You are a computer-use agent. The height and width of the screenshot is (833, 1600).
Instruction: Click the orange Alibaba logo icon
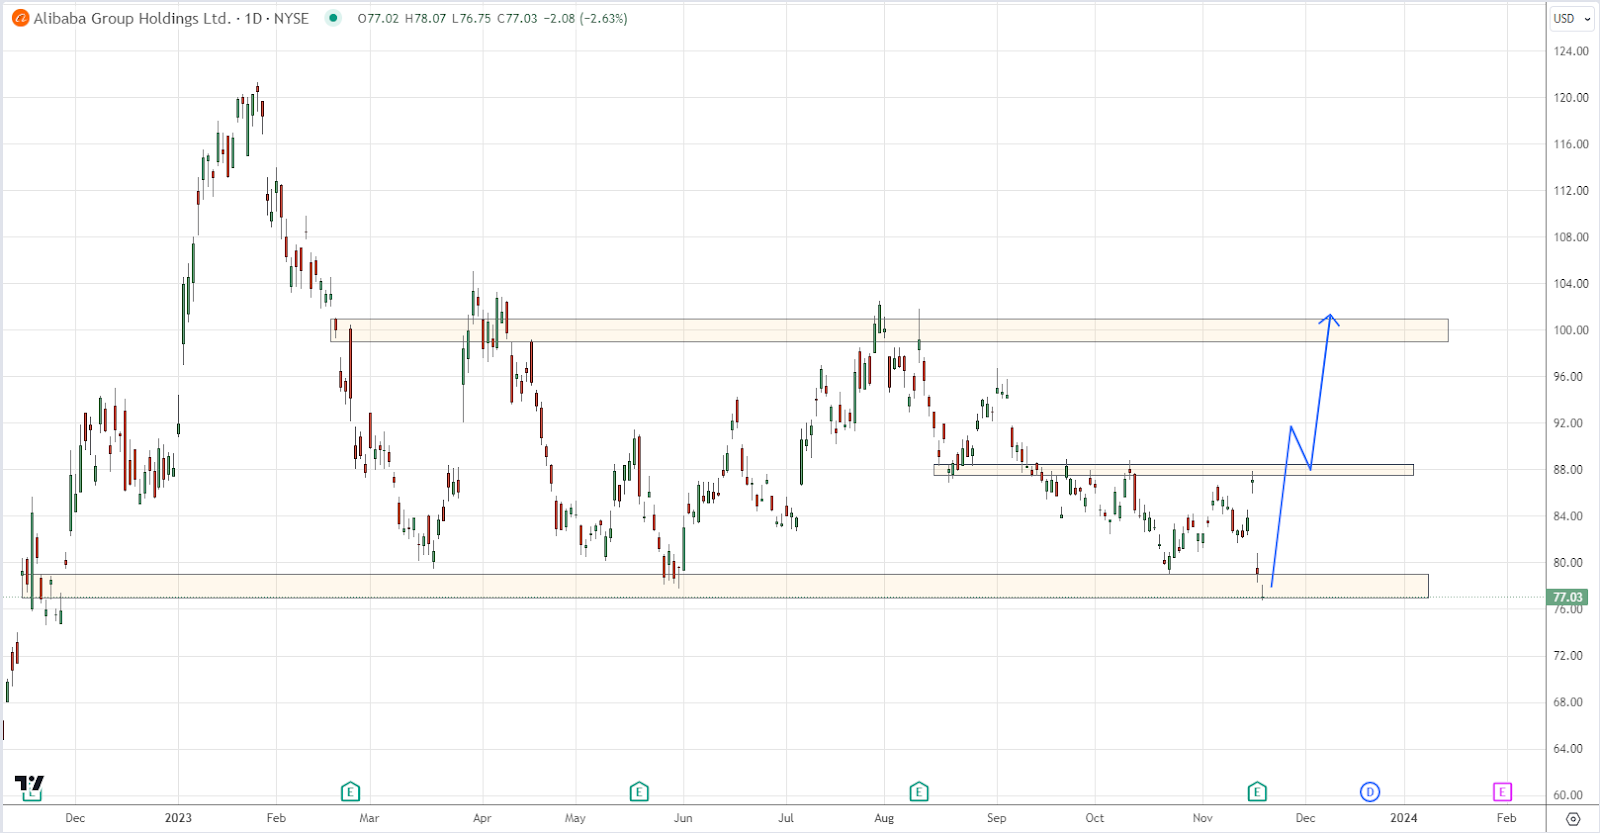click(x=20, y=18)
